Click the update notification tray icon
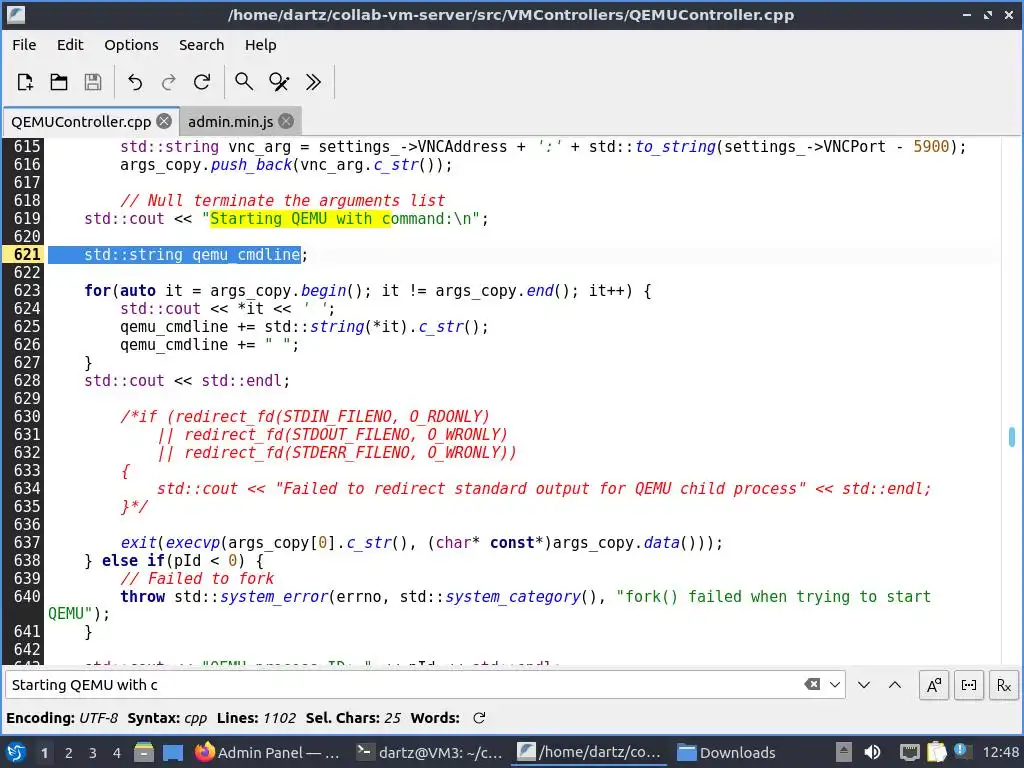The height and width of the screenshot is (768, 1024). tap(961, 751)
